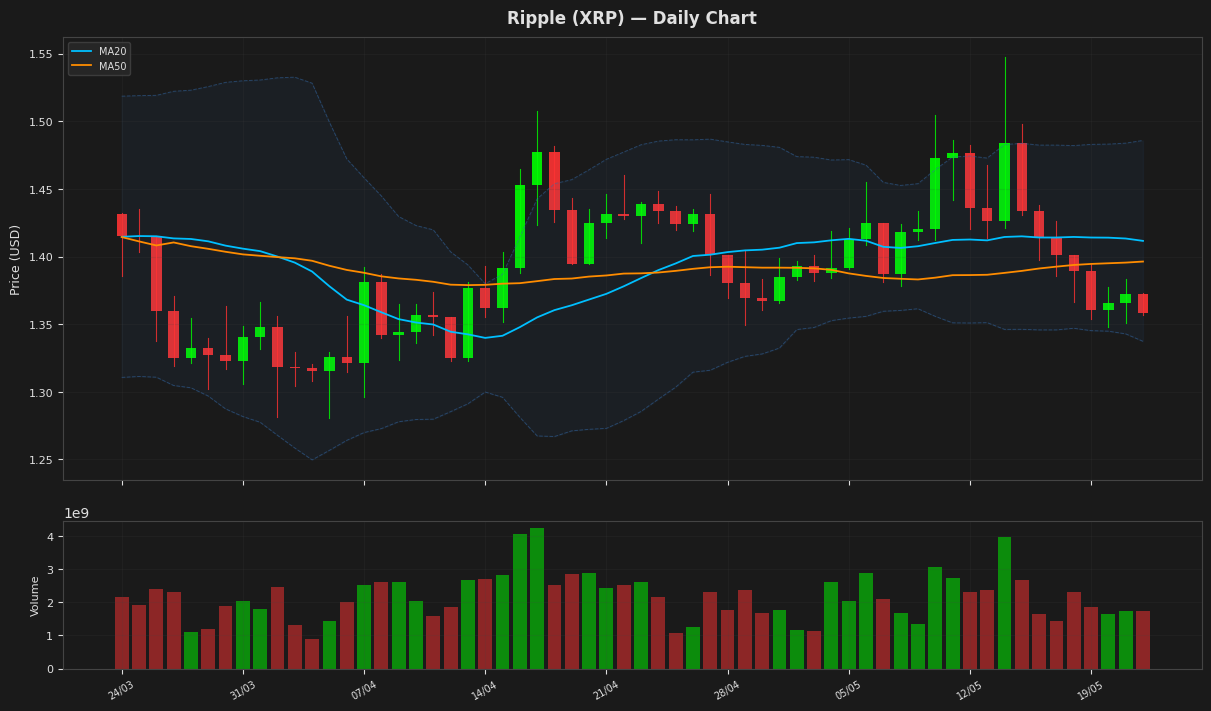The width and height of the screenshot is (1211, 711).
Task: Click the 1.50 price tick label
Action: 41,122
